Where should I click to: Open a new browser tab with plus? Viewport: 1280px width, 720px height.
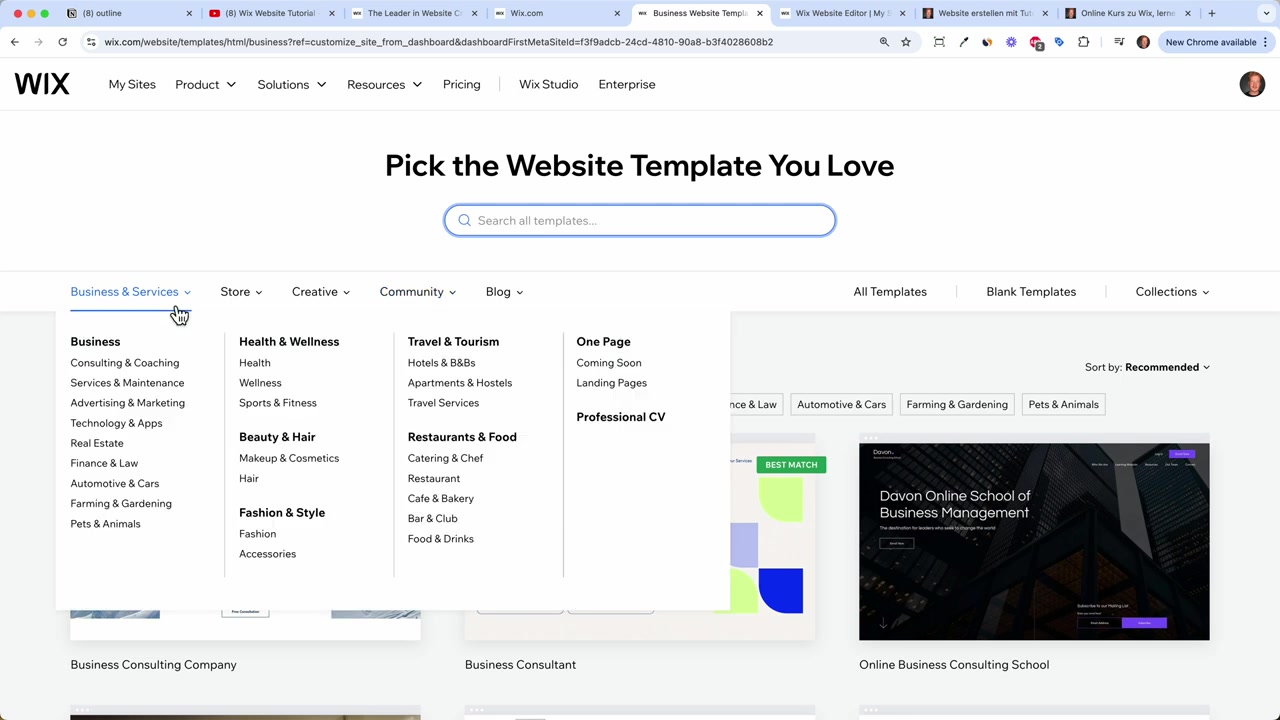(x=1211, y=13)
